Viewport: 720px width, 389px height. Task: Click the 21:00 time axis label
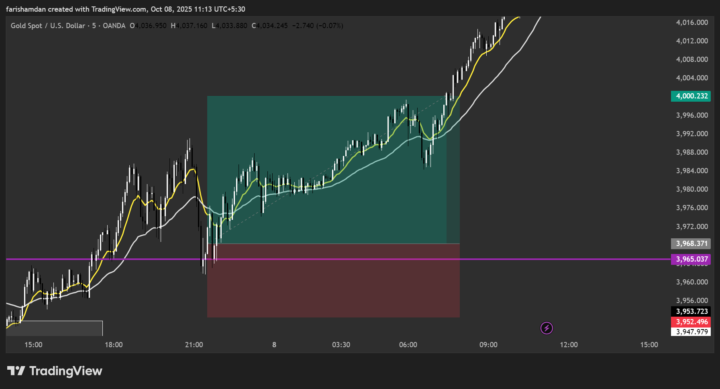(x=194, y=344)
